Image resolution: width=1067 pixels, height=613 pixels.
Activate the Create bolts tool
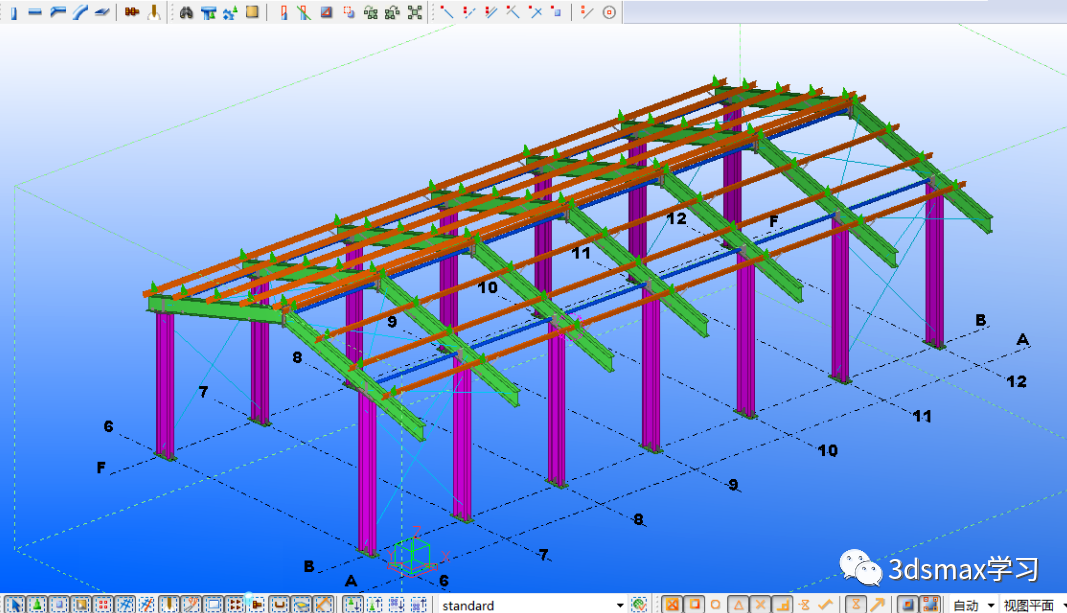pos(132,12)
